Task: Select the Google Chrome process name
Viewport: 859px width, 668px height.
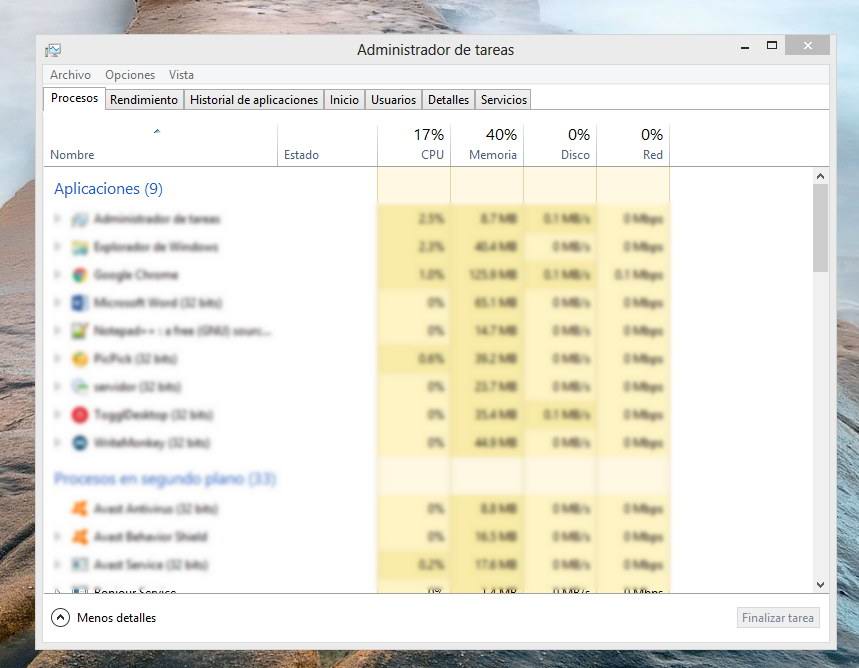Action: coord(136,275)
